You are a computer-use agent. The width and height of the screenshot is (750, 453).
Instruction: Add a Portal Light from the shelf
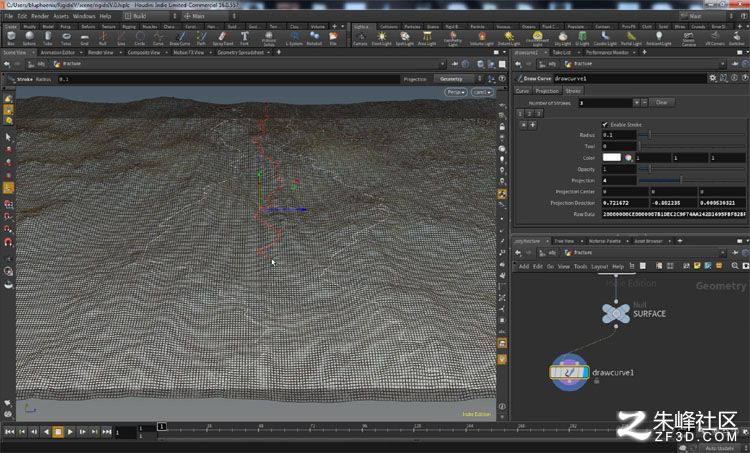631,38
